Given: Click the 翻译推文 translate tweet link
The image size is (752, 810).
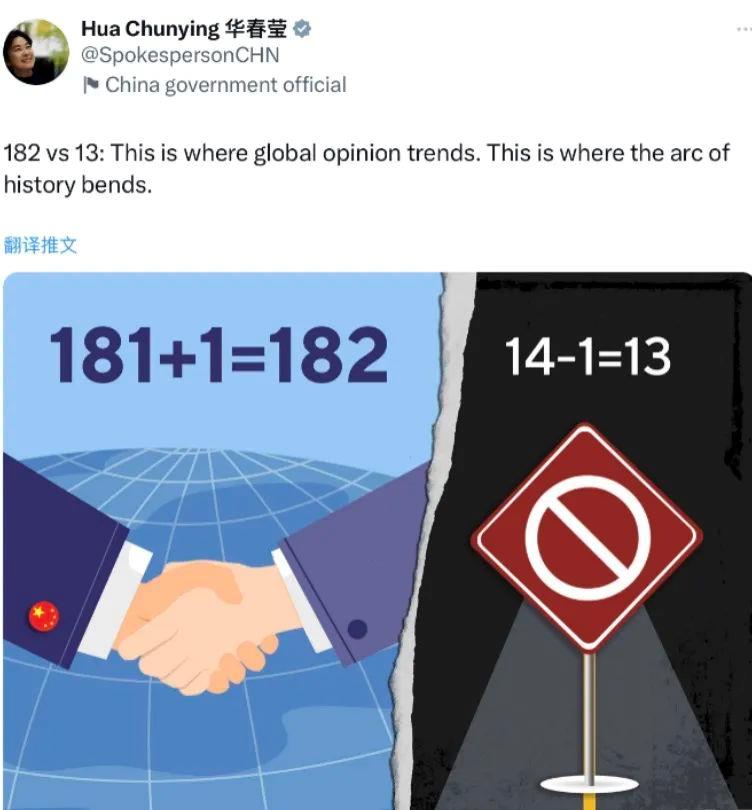Looking at the screenshot, I should pyautogui.click(x=40, y=245).
